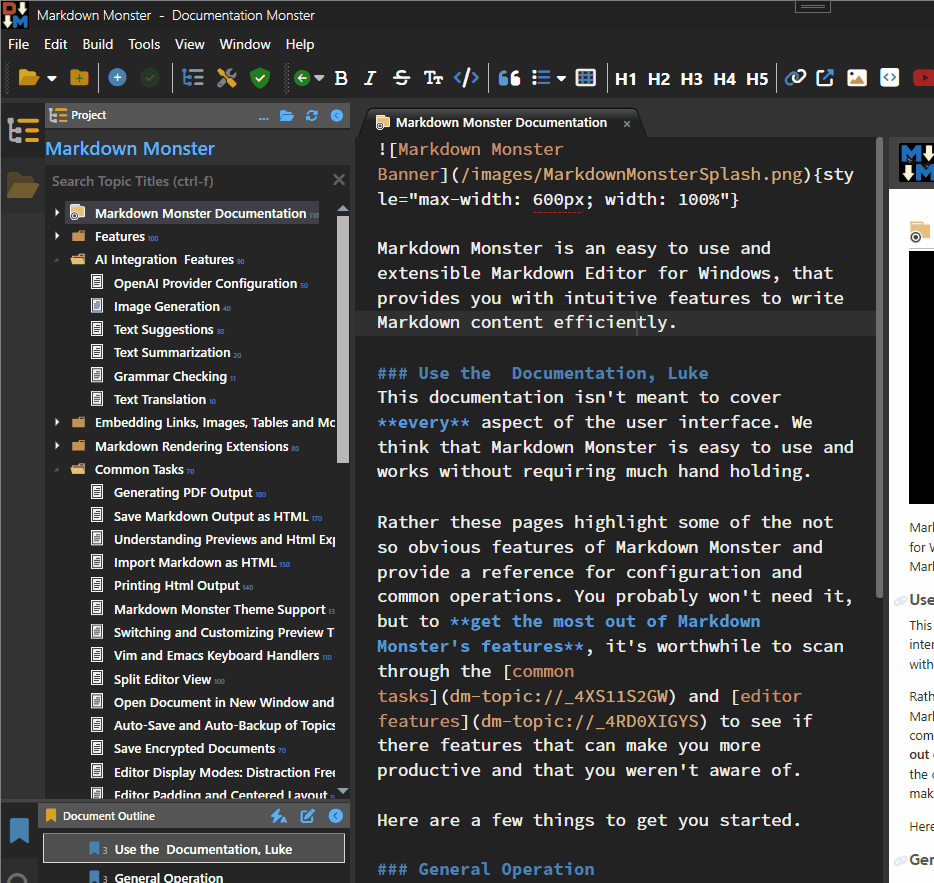Screen dimensions: 934x883
Task: Open the Build menu
Action: (x=98, y=45)
